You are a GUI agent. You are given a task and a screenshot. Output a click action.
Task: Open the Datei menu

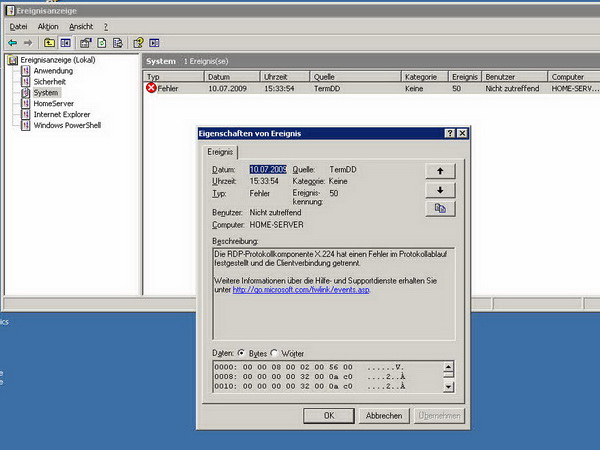(x=18, y=26)
